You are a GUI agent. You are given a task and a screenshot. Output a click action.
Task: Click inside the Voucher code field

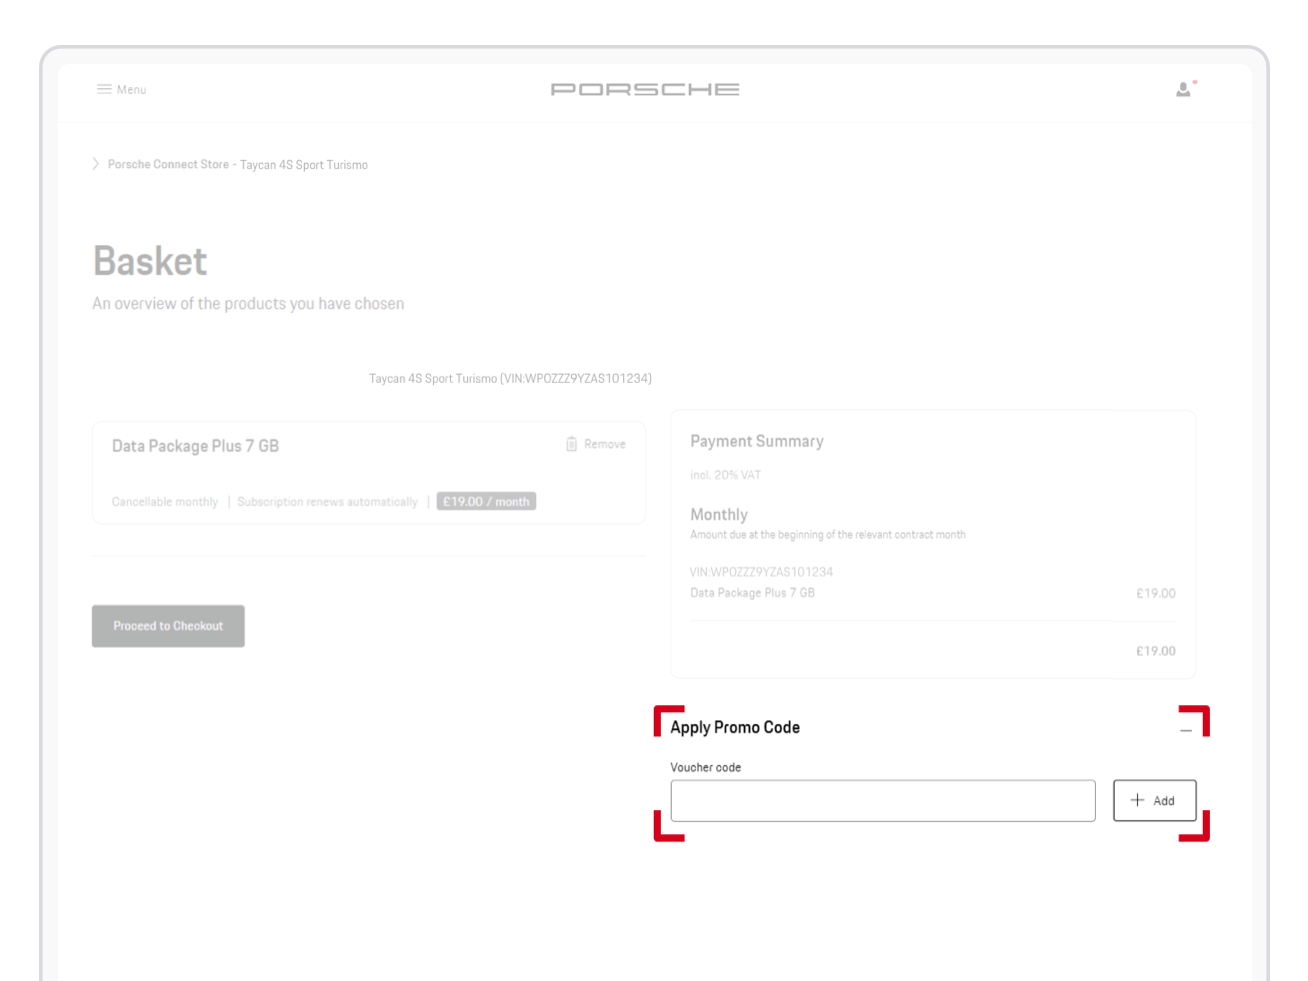coord(883,800)
